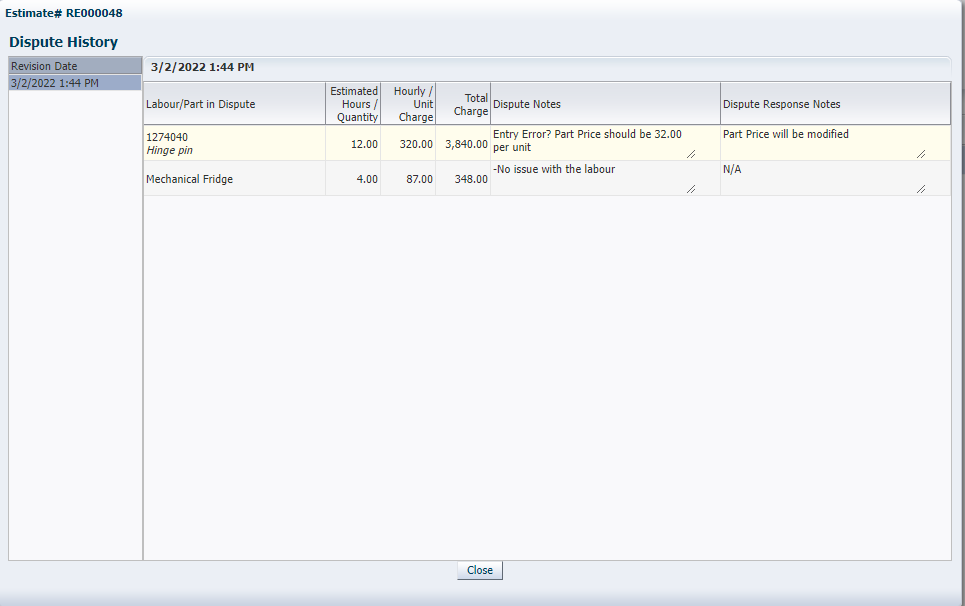Click the 3,840.00 total charge value
This screenshot has height=606, width=965.
pyautogui.click(x=466, y=144)
